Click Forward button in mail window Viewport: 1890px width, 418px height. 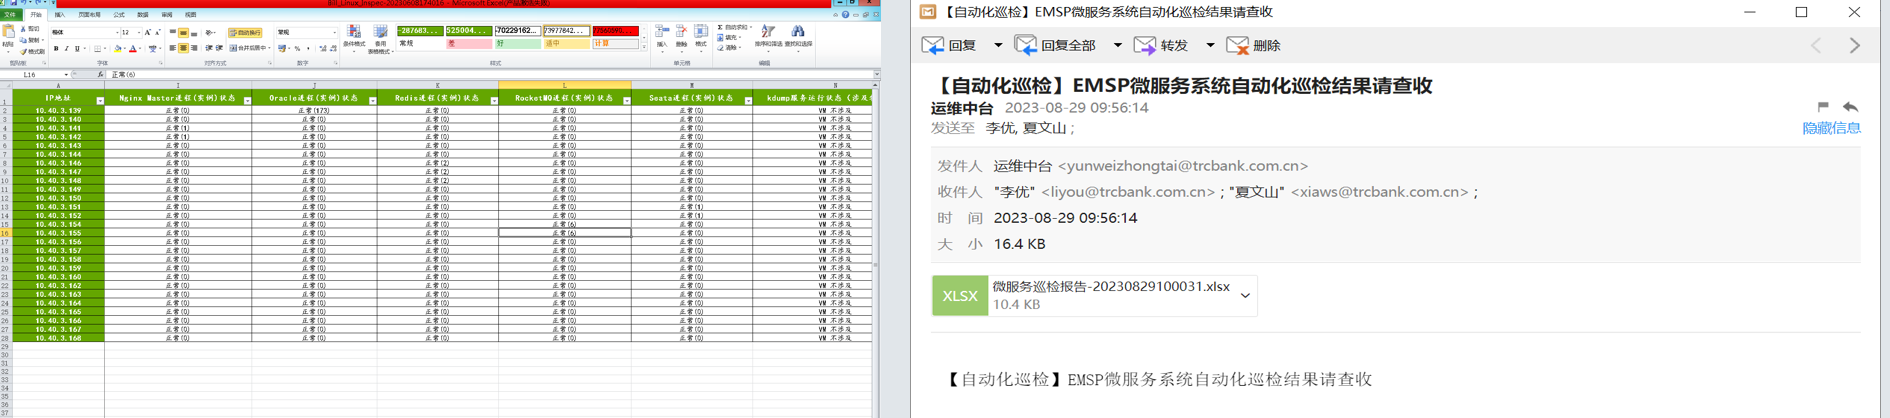[x=1161, y=45]
